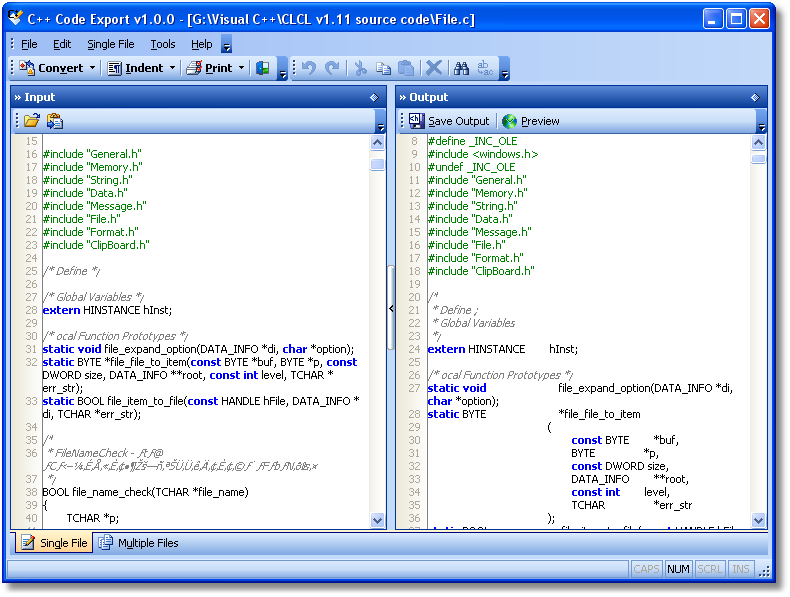
Task: Click the Save Output disk icon
Action: (x=417, y=121)
